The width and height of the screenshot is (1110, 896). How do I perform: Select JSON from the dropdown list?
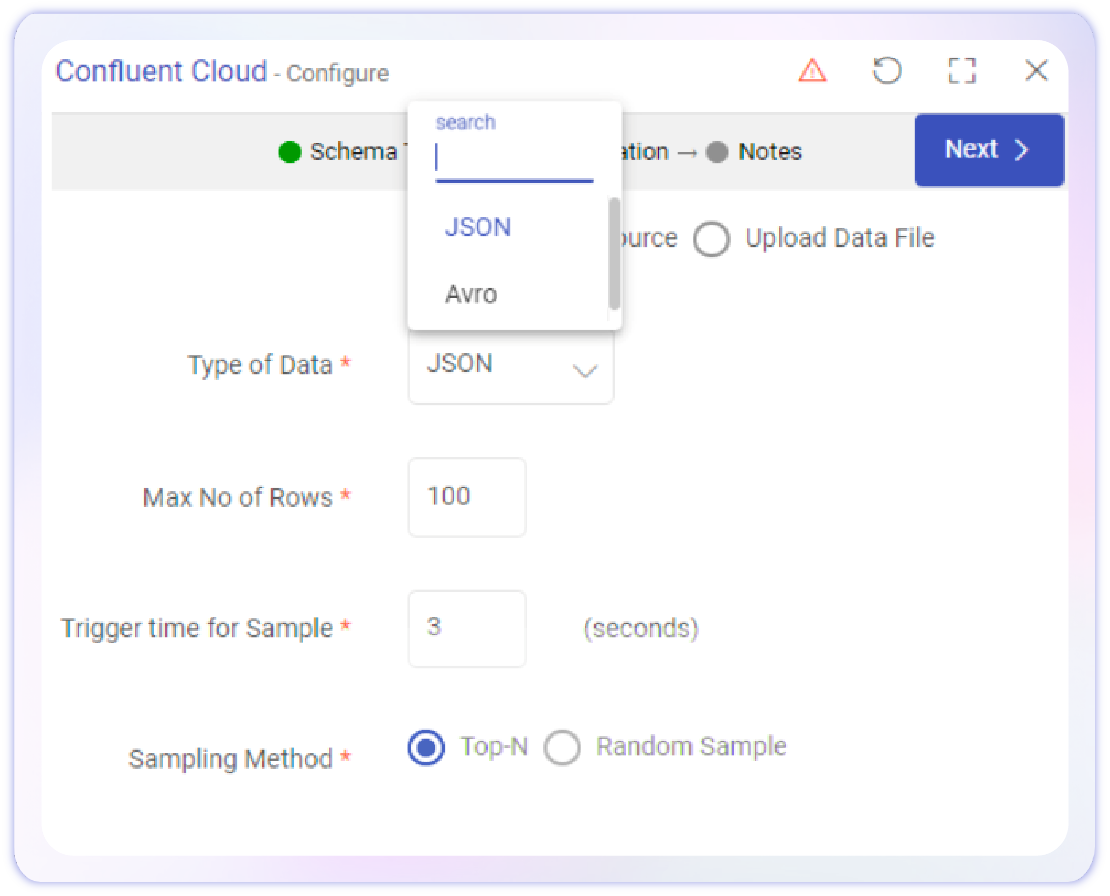(478, 228)
